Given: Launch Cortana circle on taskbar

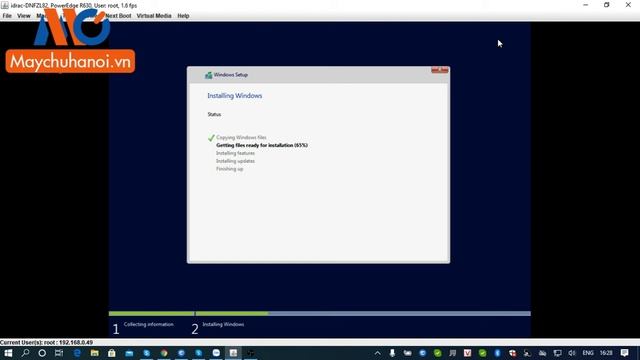Looking at the screenshot, I should pos(42,353).
